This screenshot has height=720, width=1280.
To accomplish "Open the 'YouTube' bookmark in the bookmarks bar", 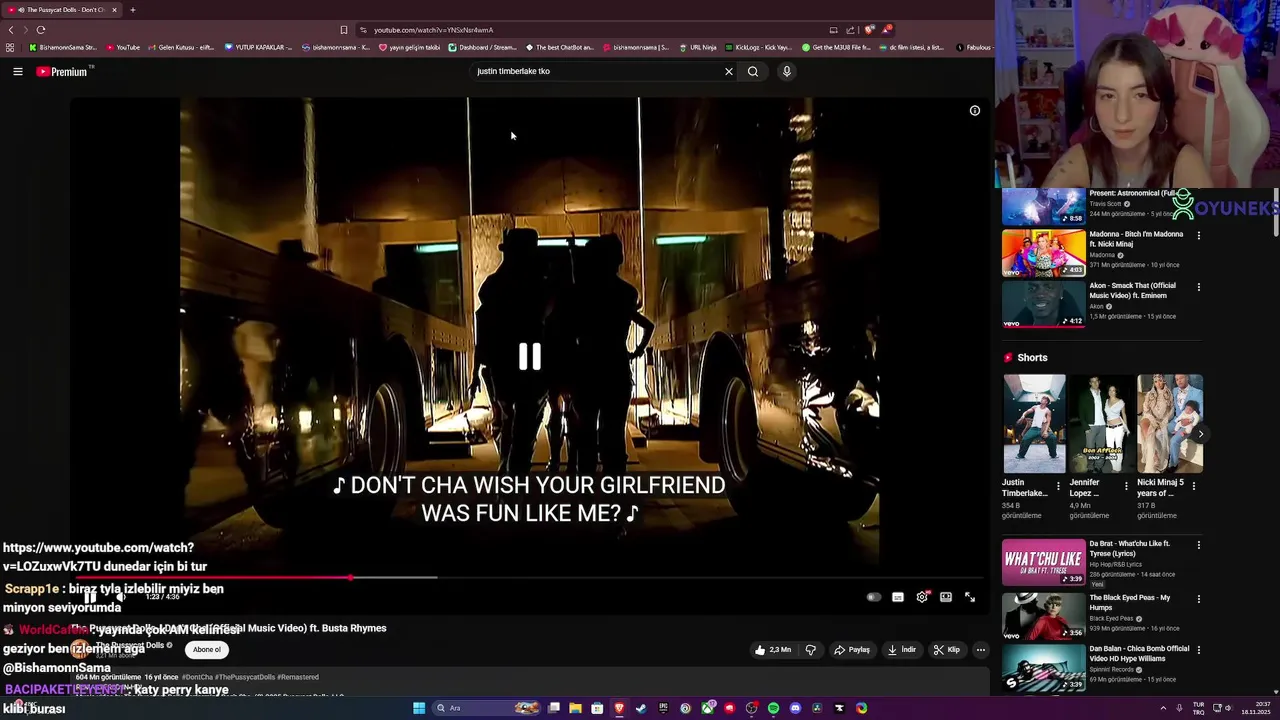I will pos(123,47).
